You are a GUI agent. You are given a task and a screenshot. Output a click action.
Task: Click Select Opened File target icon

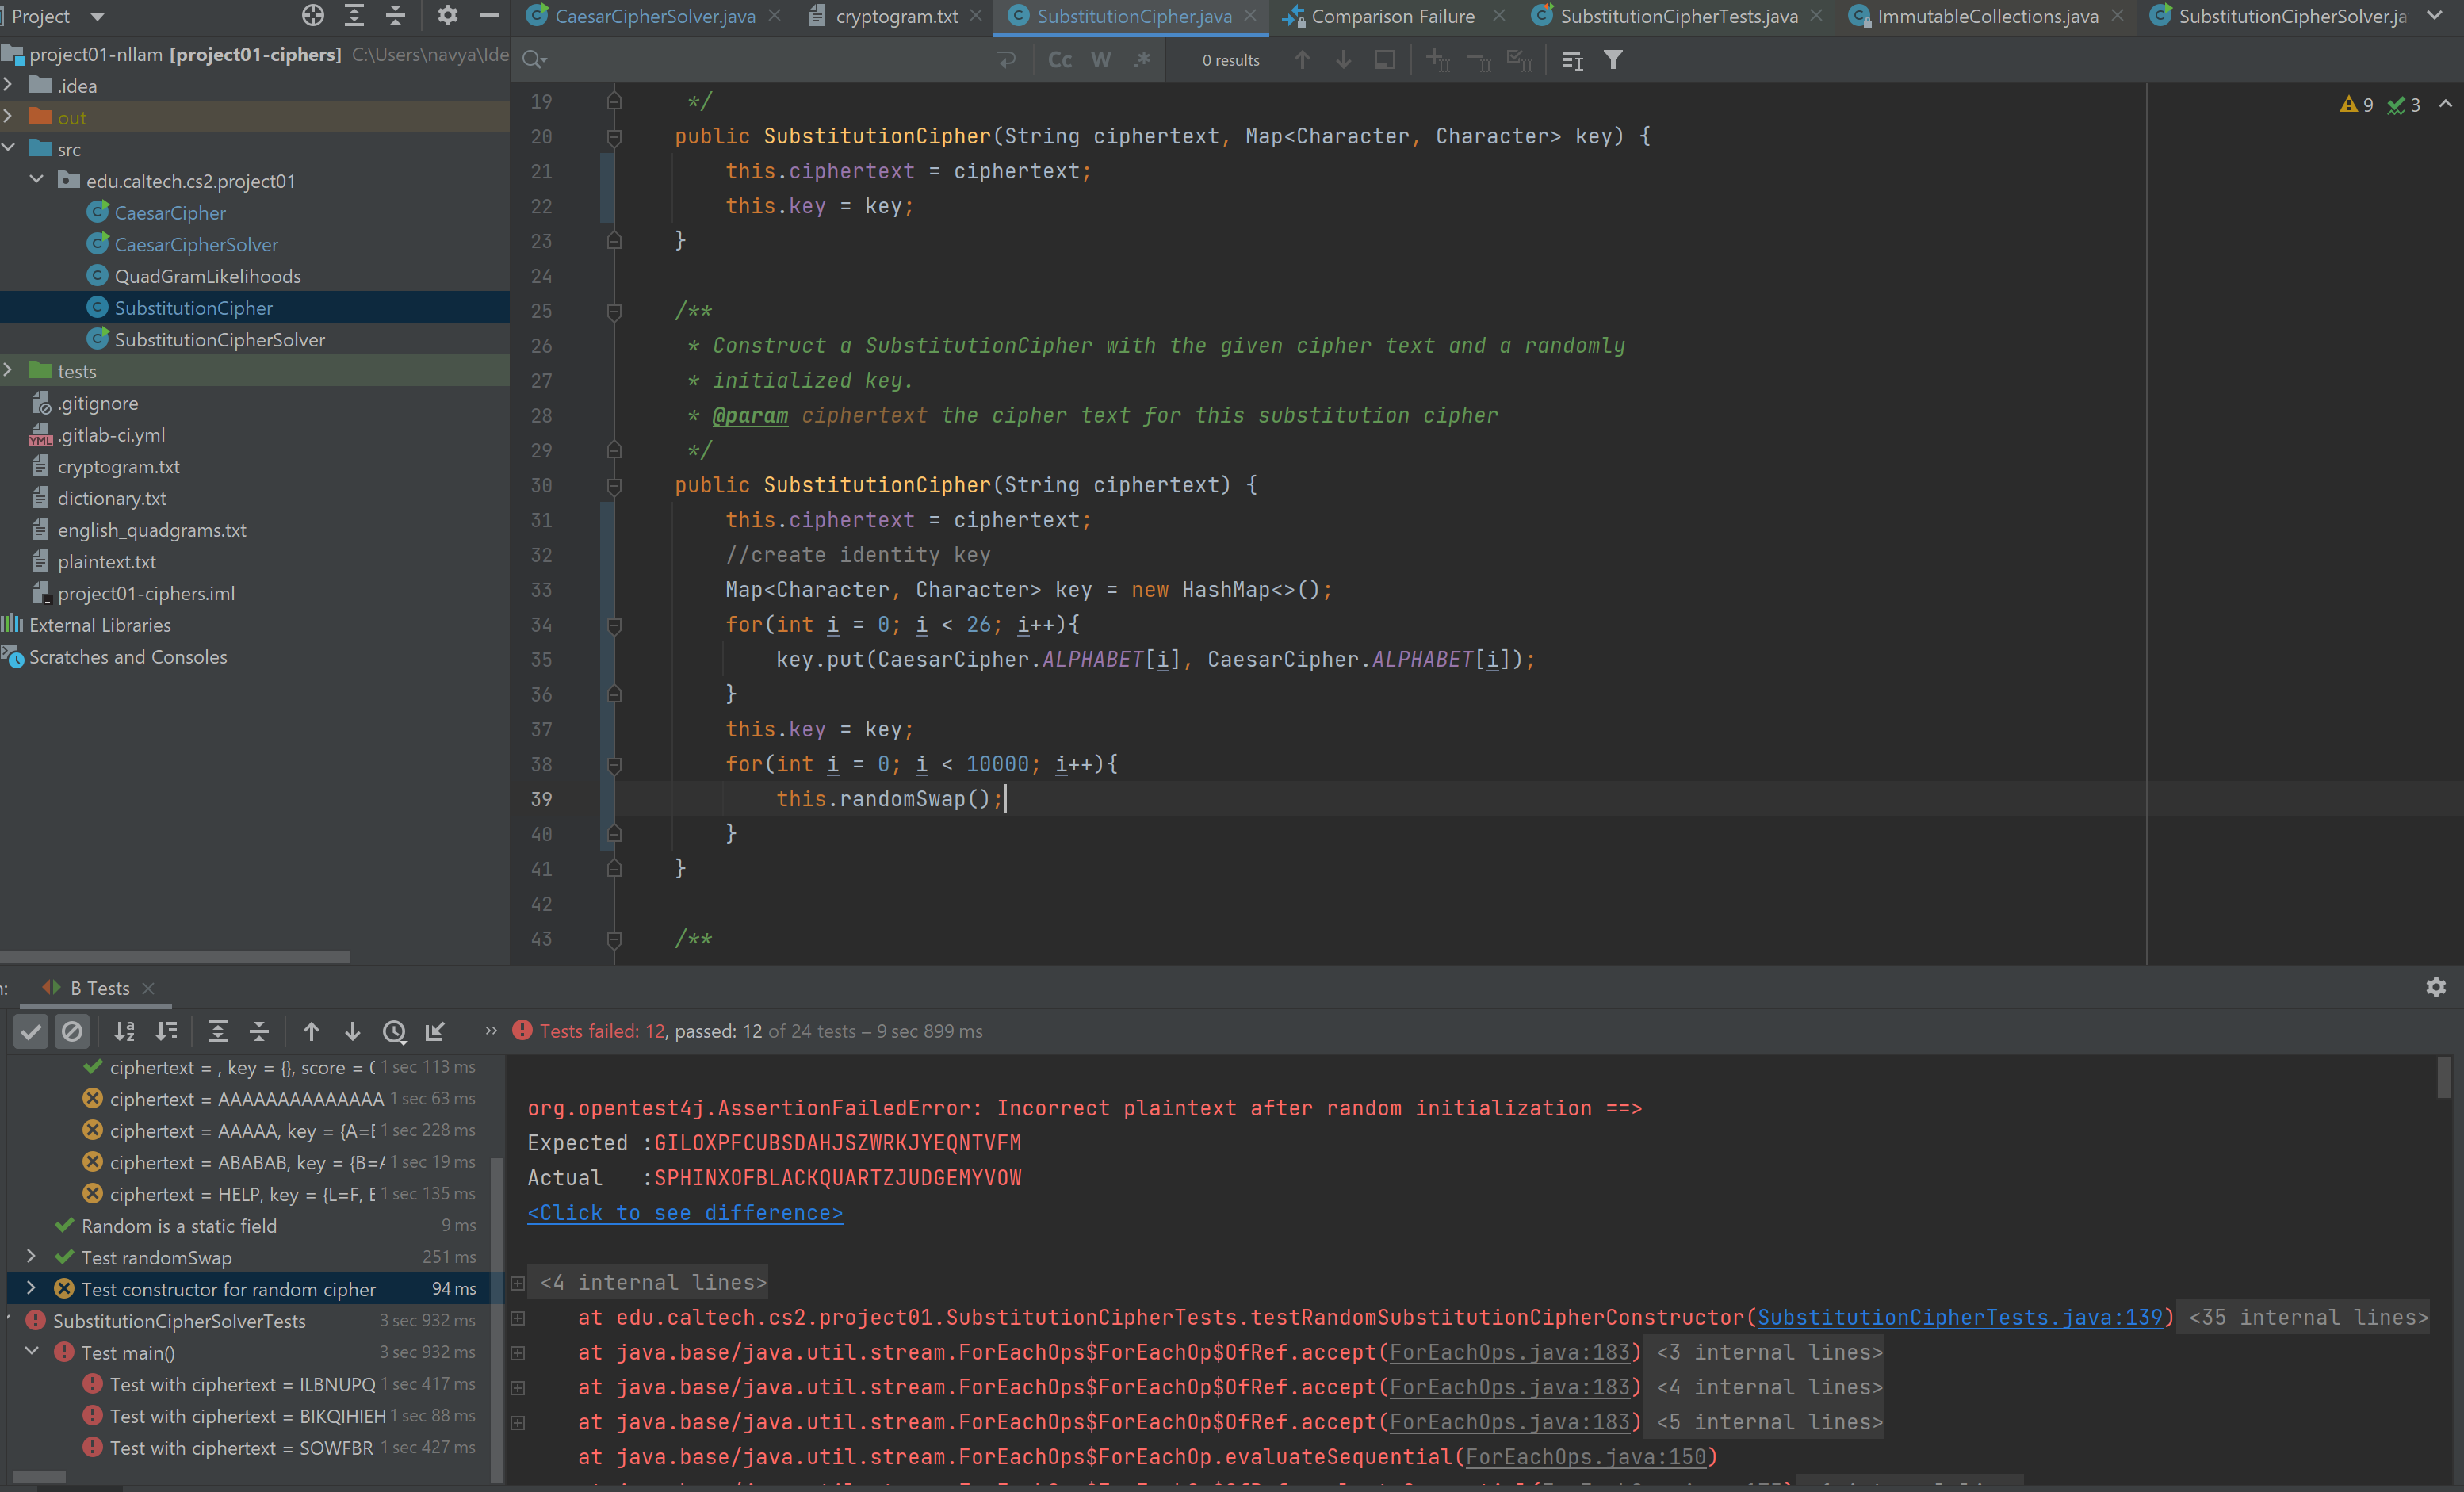(313, 15)
